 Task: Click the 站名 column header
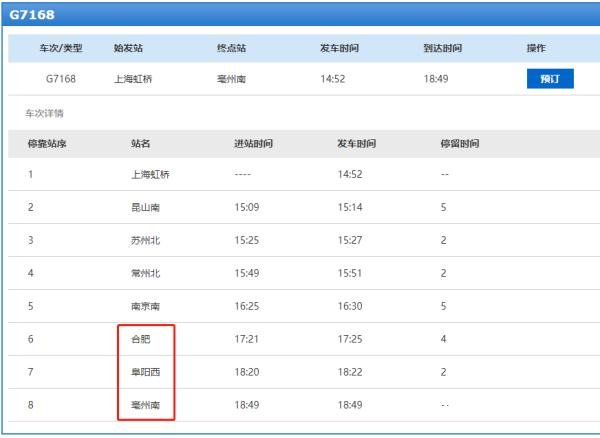141,144
